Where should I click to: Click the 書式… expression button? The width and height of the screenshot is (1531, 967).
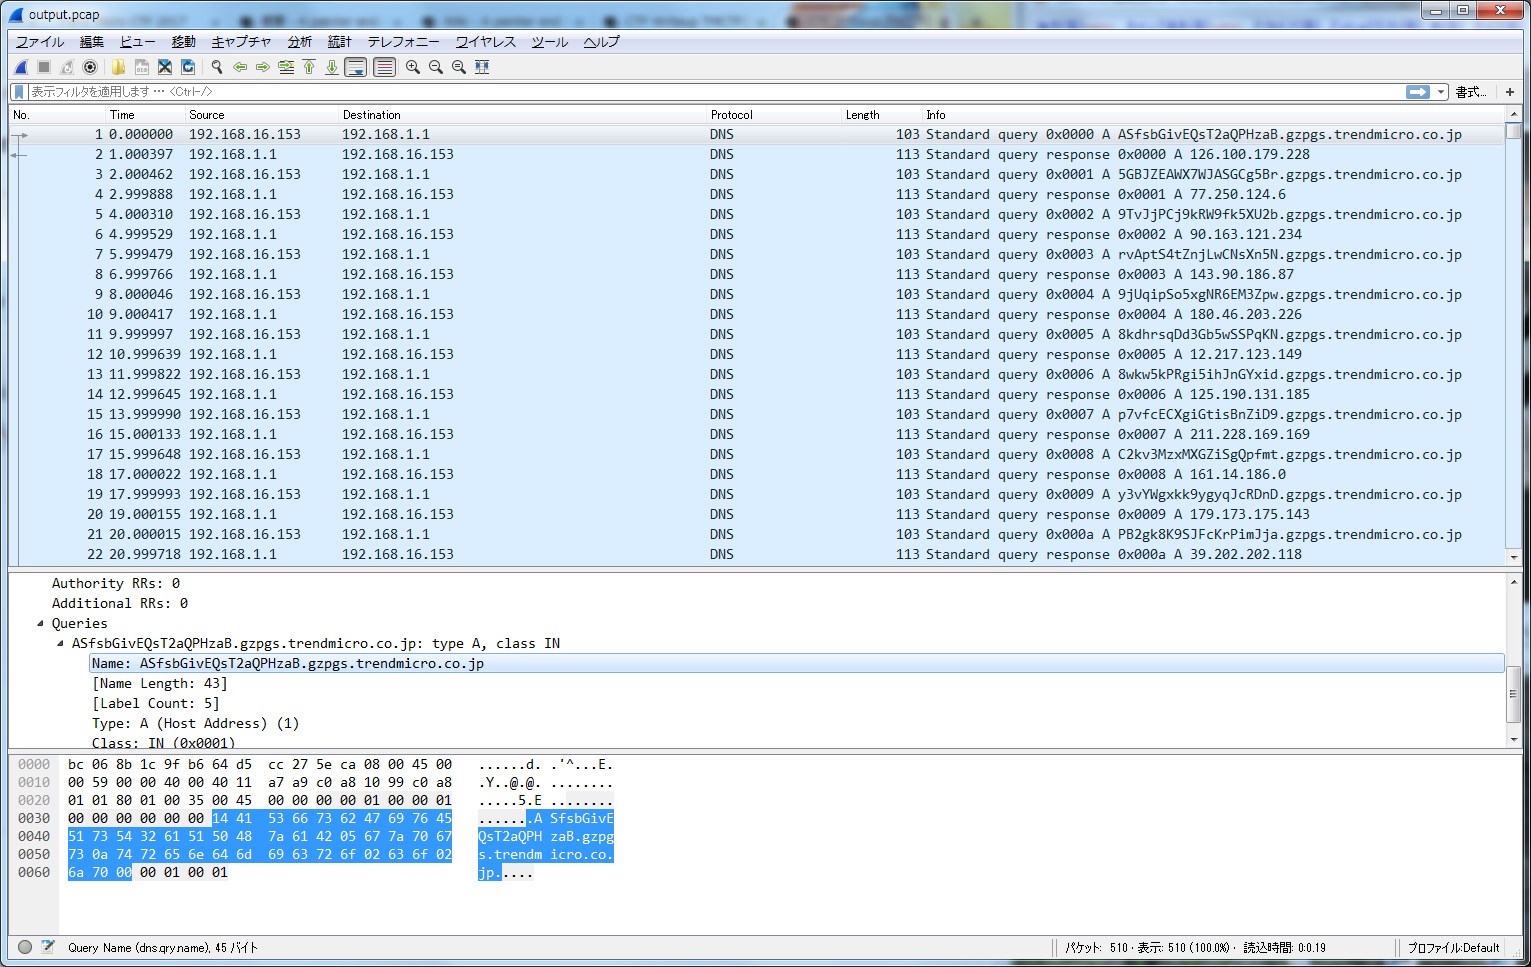coord(1470,91)
